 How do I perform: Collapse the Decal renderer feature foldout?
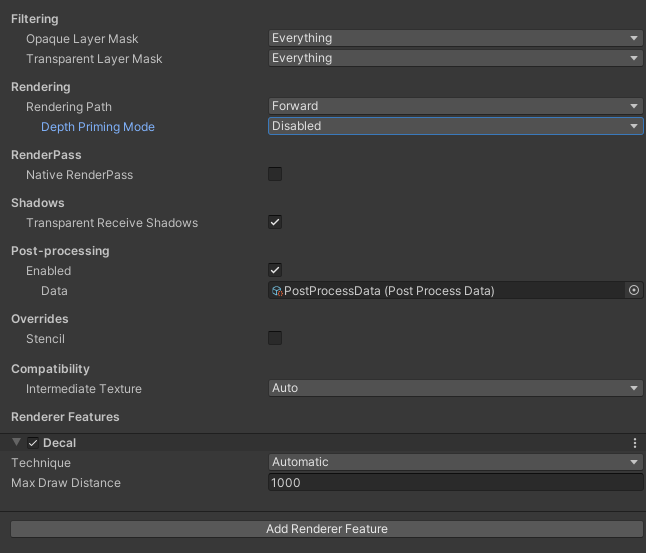[x=16, y=443]
